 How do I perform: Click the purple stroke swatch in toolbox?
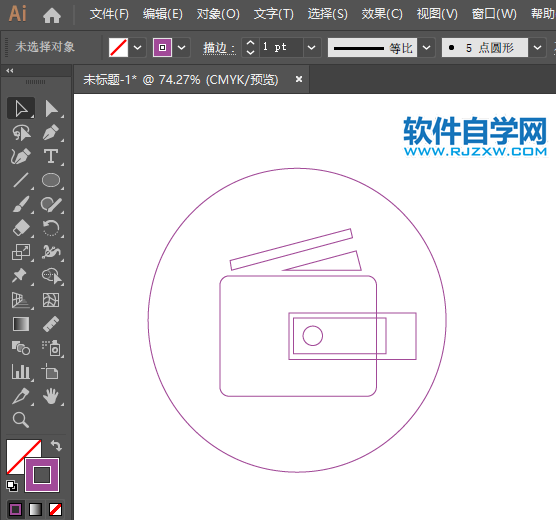(x=42, y=475)
